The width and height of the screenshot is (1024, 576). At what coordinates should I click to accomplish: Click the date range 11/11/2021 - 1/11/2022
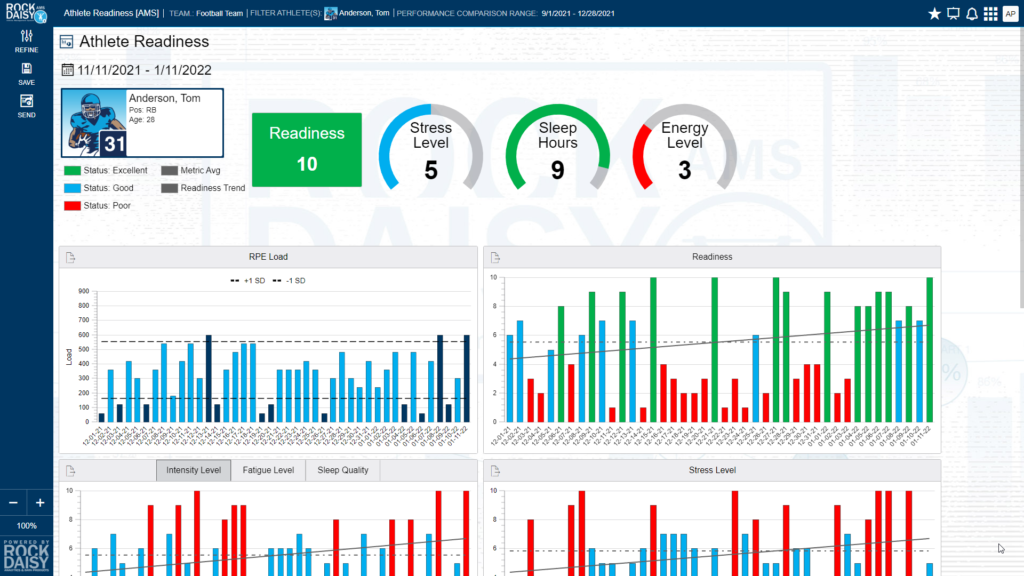(144, 70)
